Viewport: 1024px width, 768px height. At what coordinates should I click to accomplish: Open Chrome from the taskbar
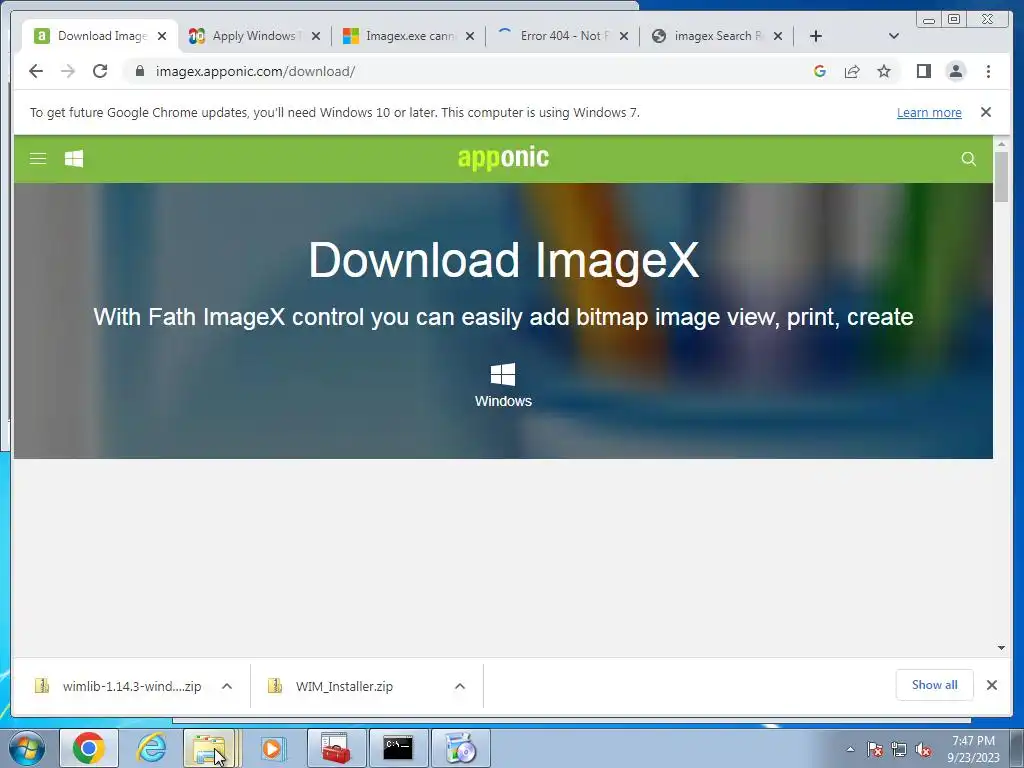click(89, 748)
